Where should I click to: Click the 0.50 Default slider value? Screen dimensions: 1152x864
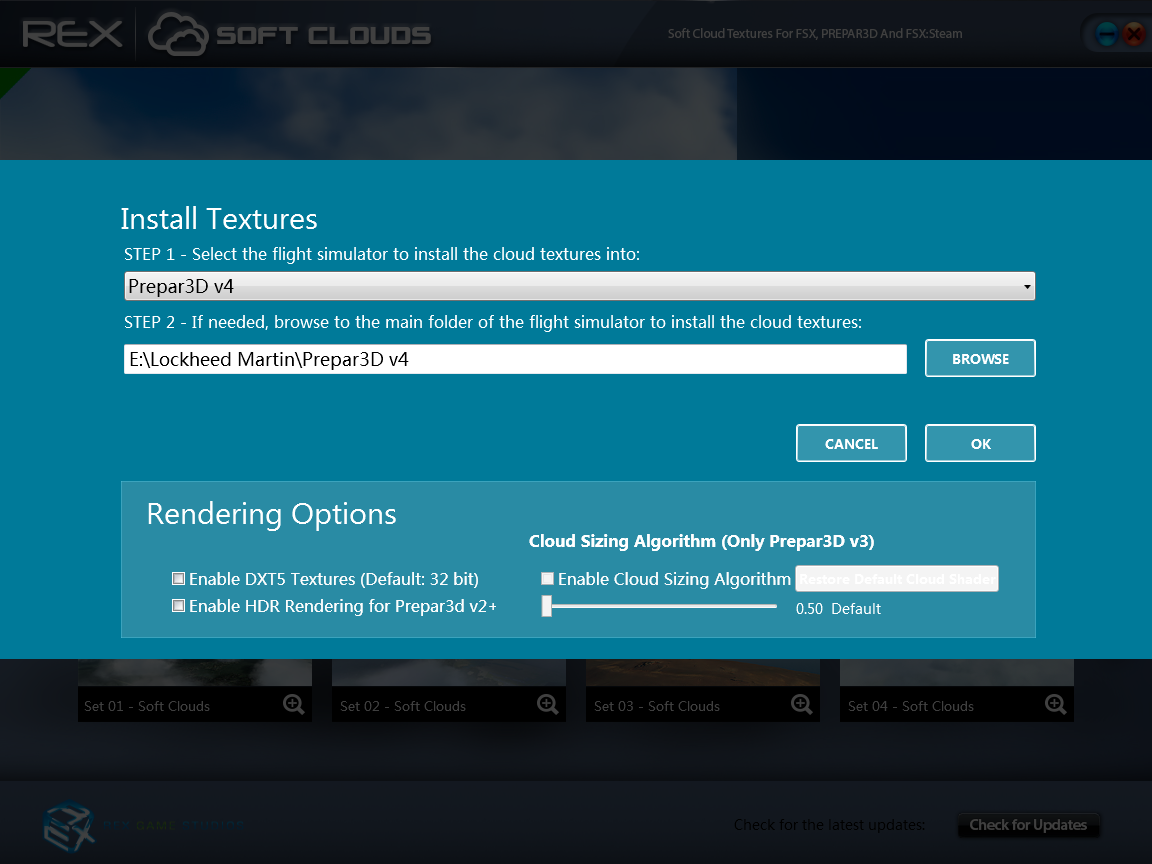pos(838,609)
